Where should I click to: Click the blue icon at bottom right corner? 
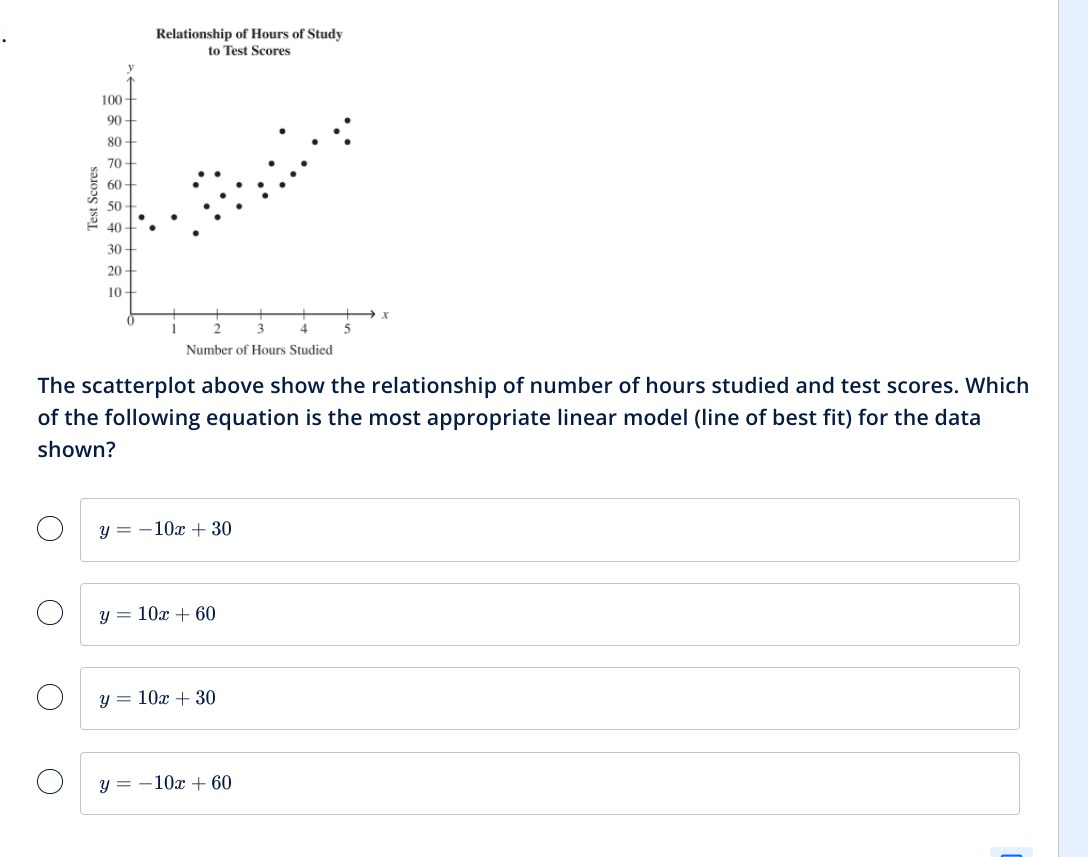(x=1011, y=853)
